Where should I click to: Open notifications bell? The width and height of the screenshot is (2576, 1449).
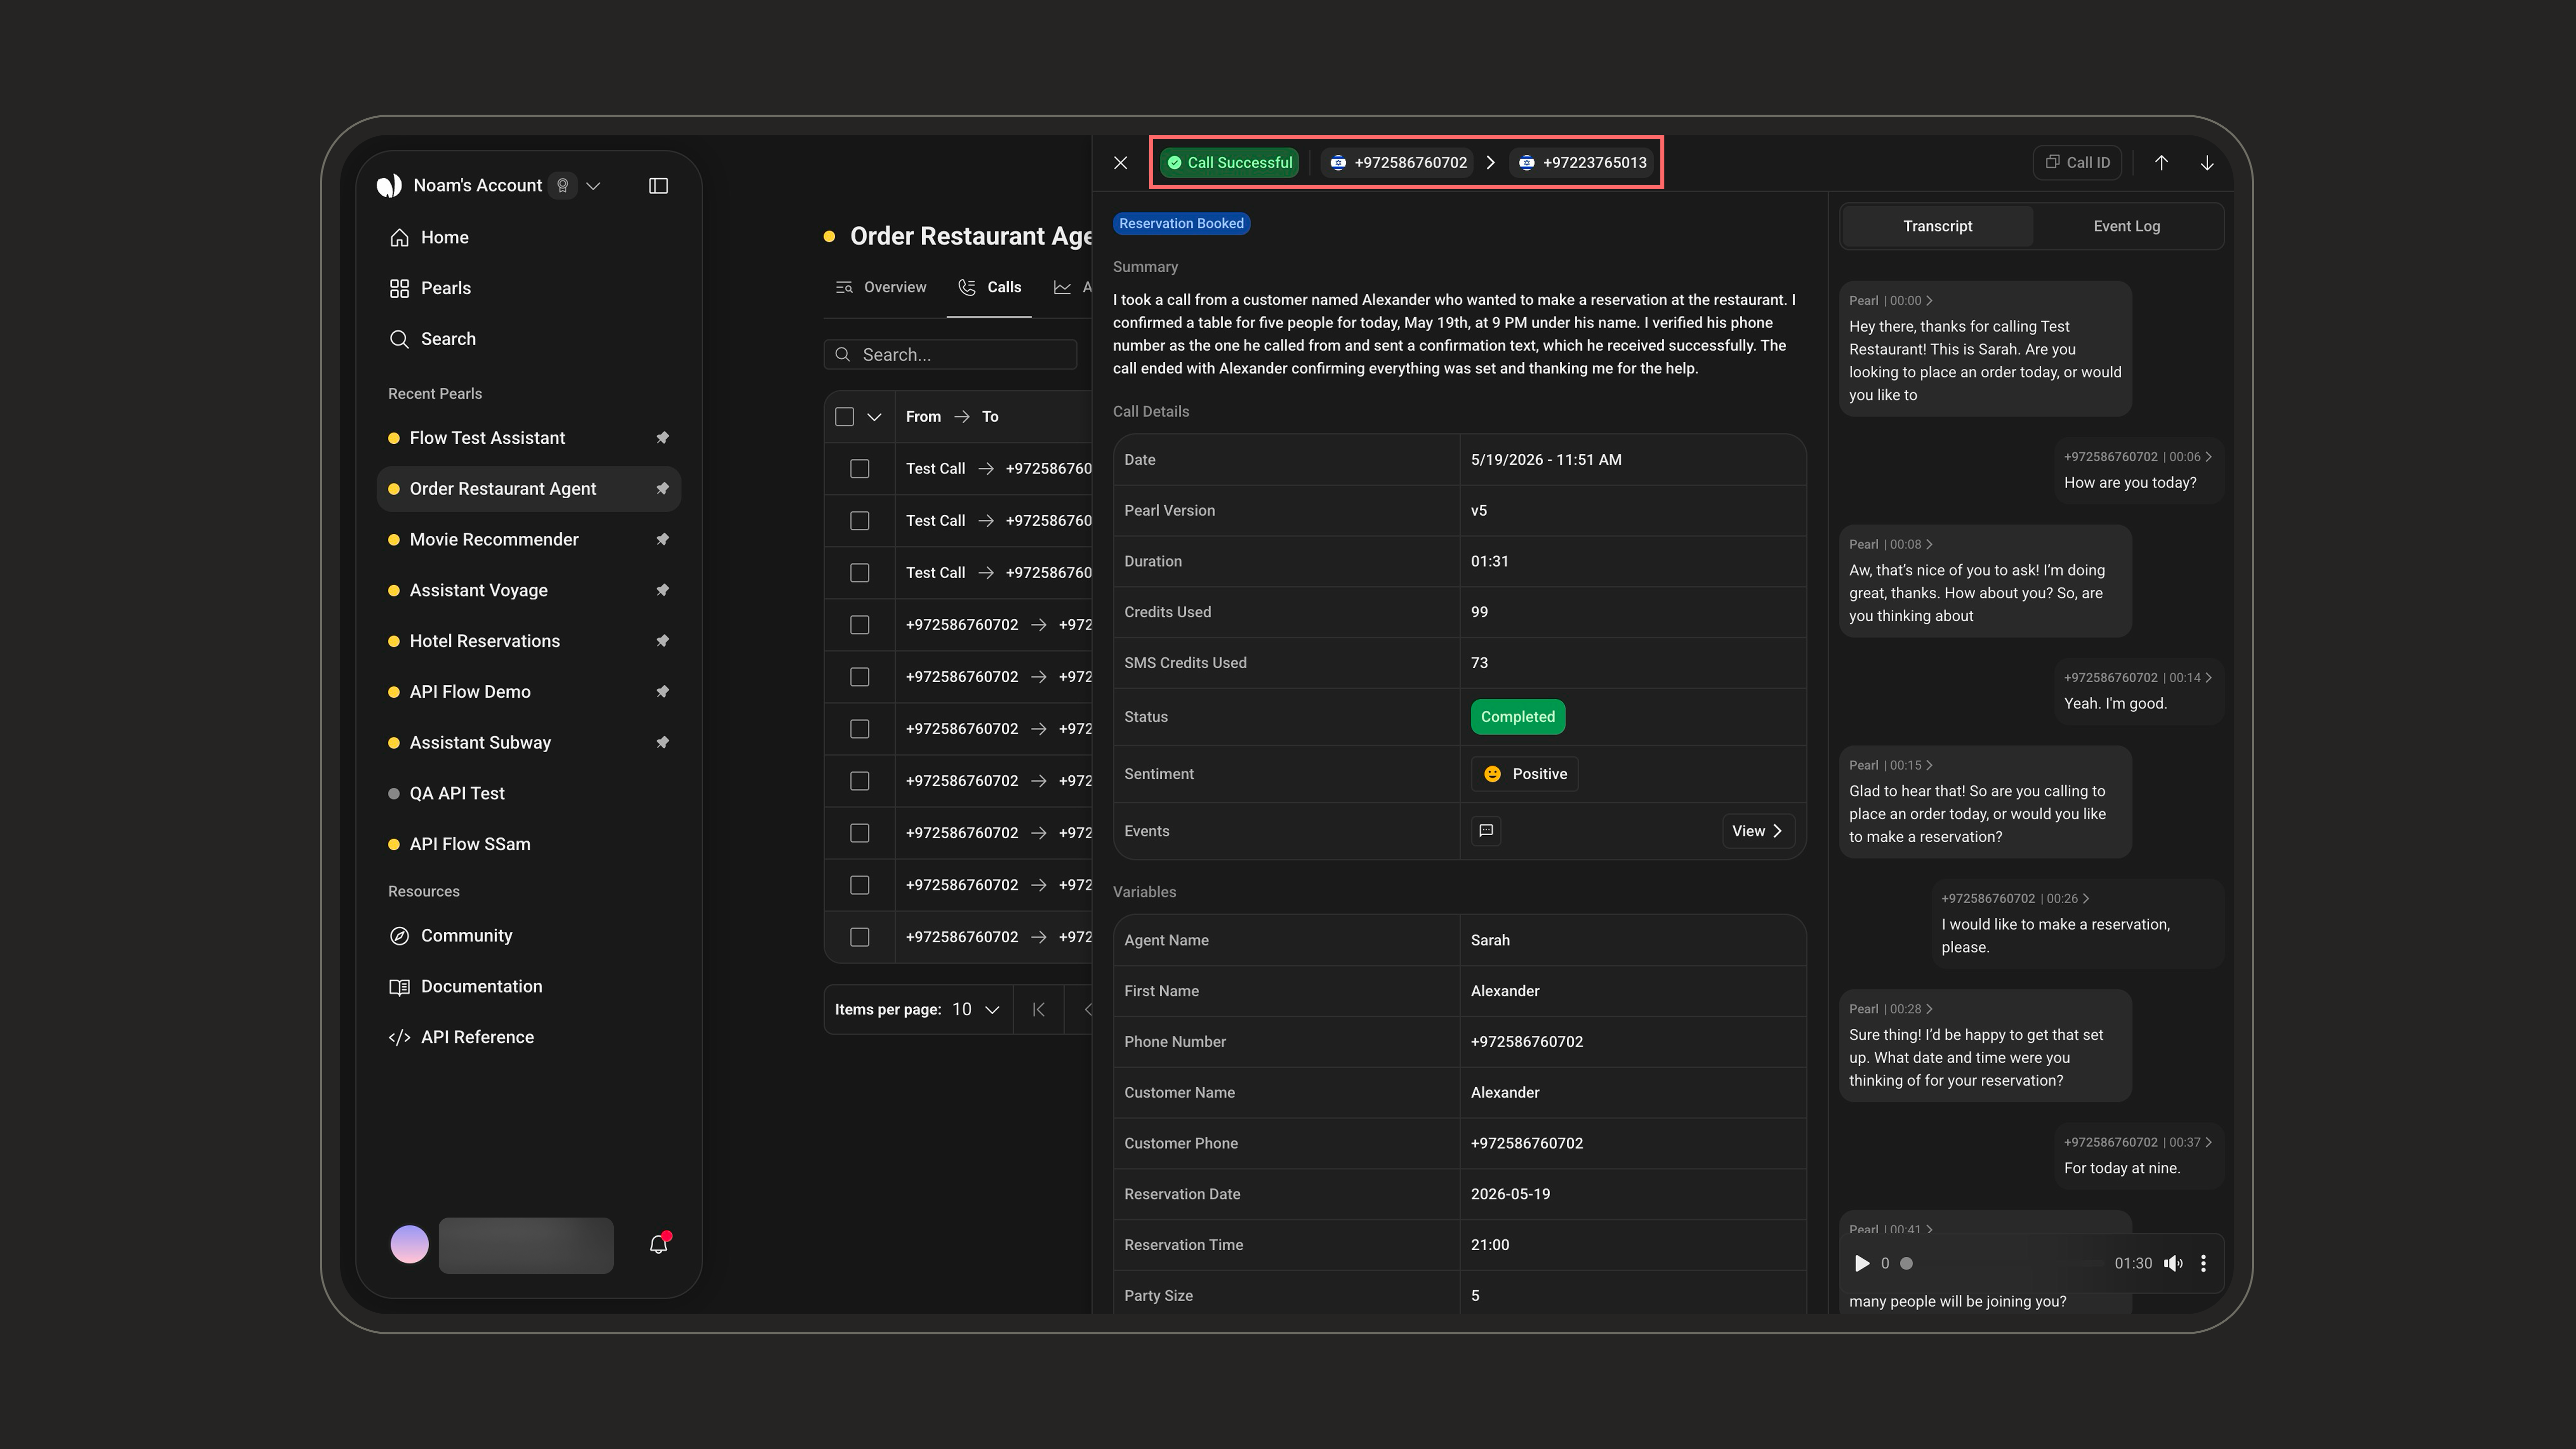click(x=658, y=1244)
